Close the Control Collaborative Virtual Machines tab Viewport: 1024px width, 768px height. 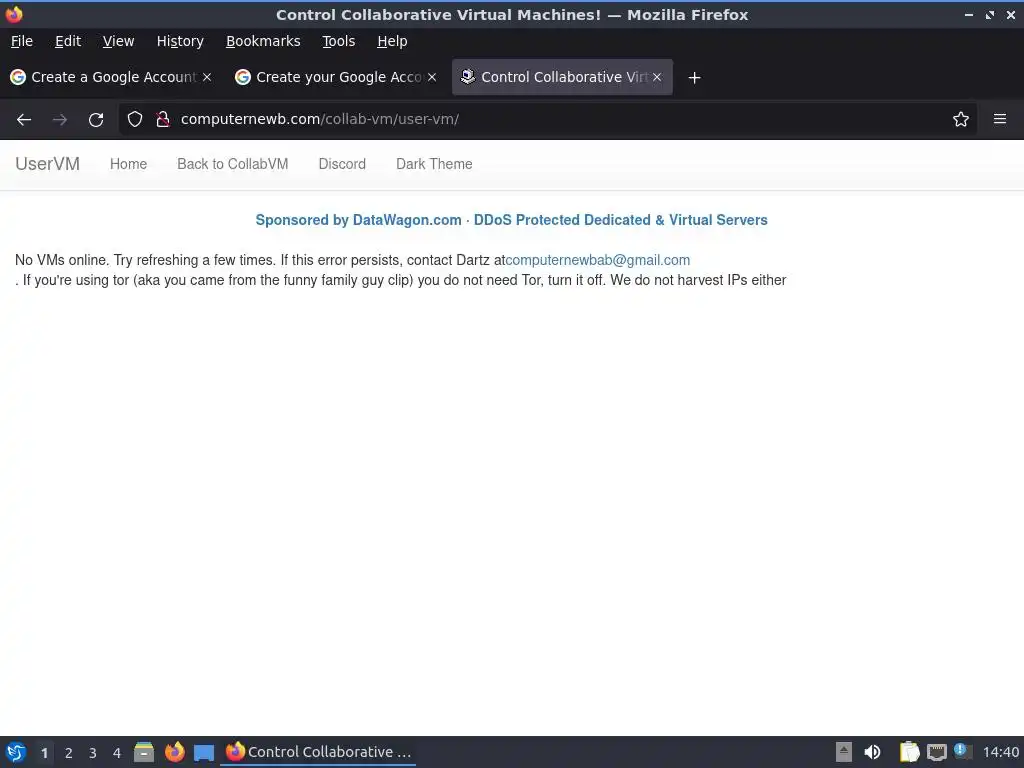tap(657, 77)
